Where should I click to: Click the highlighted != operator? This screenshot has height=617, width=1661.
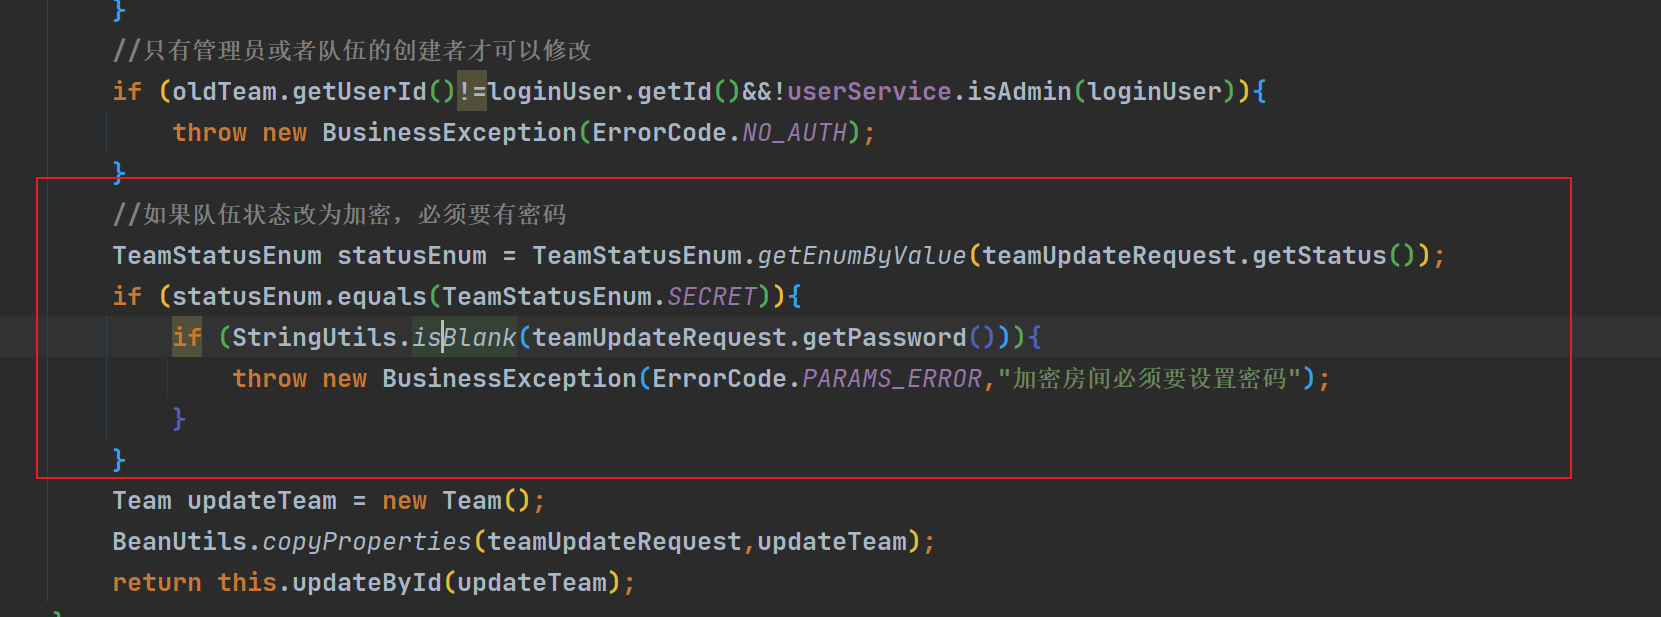pos(472,92)
